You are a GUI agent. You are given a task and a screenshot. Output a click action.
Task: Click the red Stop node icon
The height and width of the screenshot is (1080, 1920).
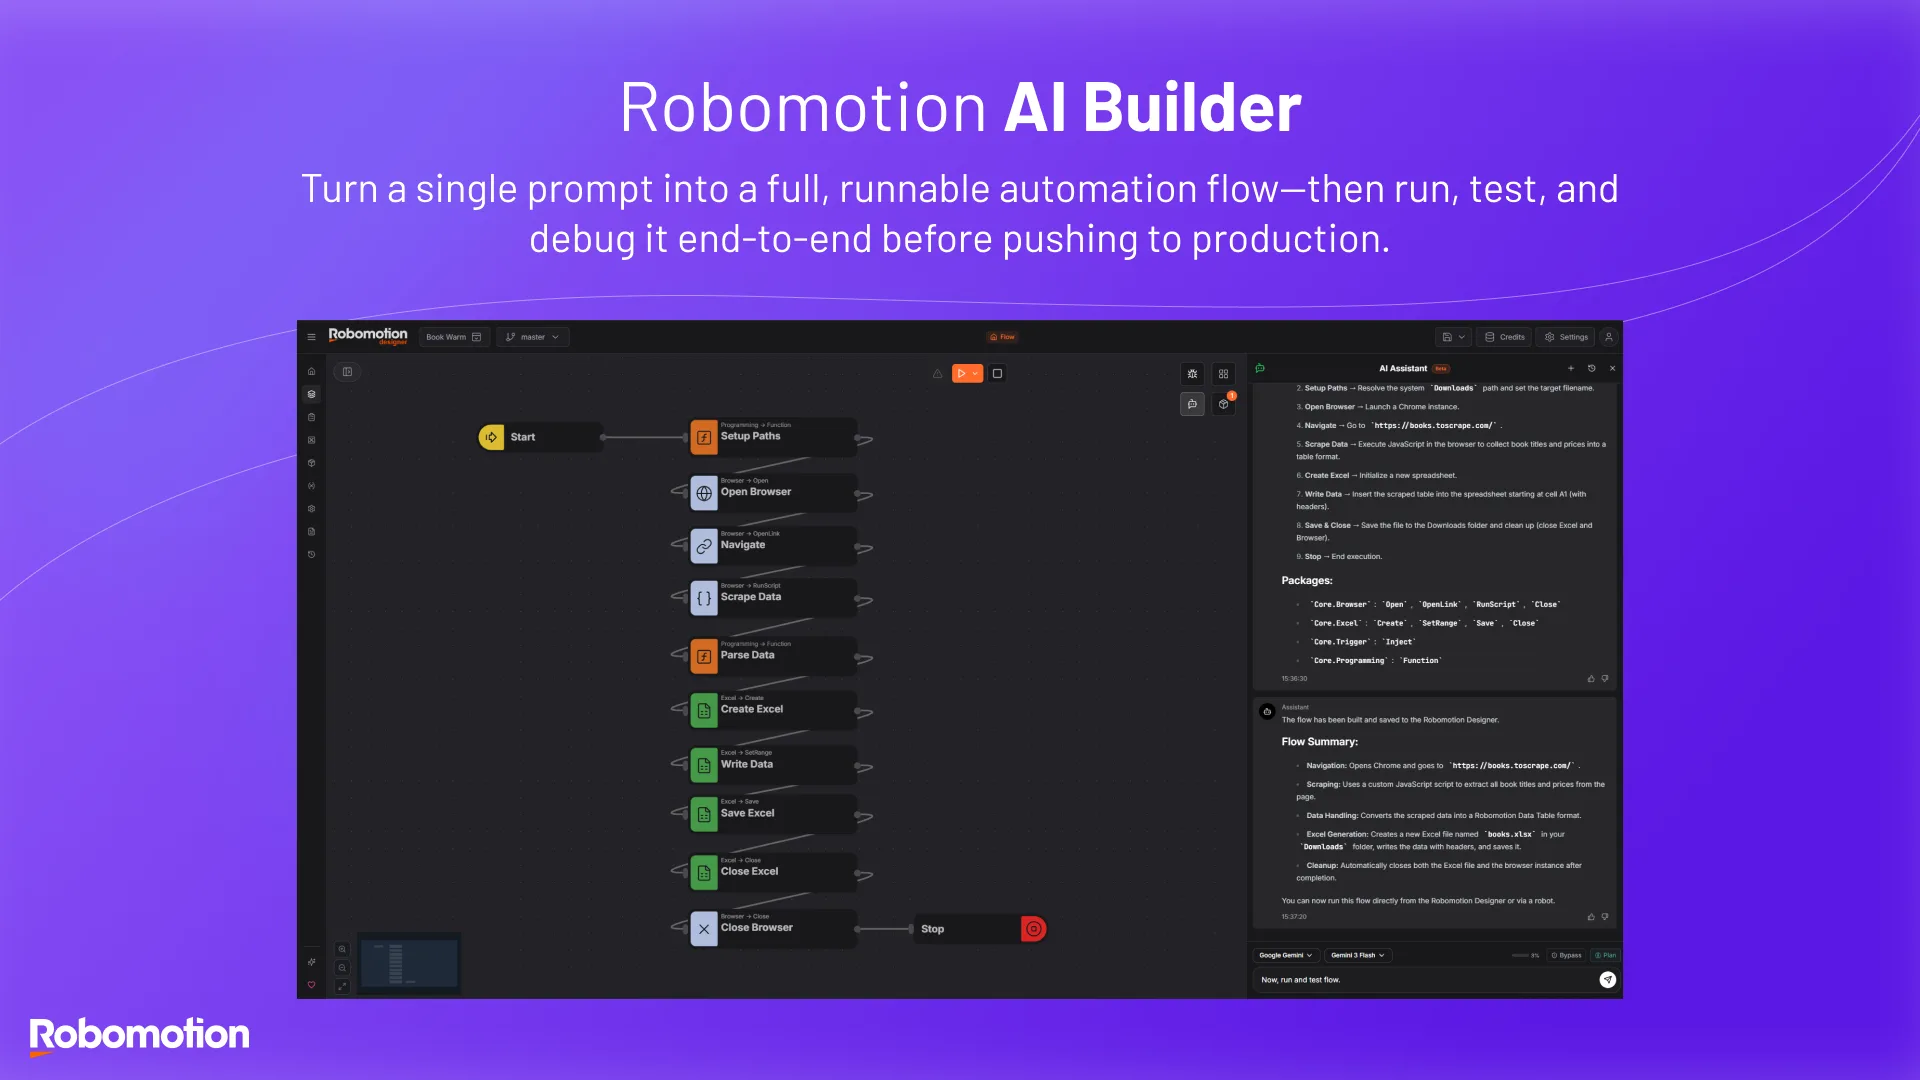(x=1034, y=929)
